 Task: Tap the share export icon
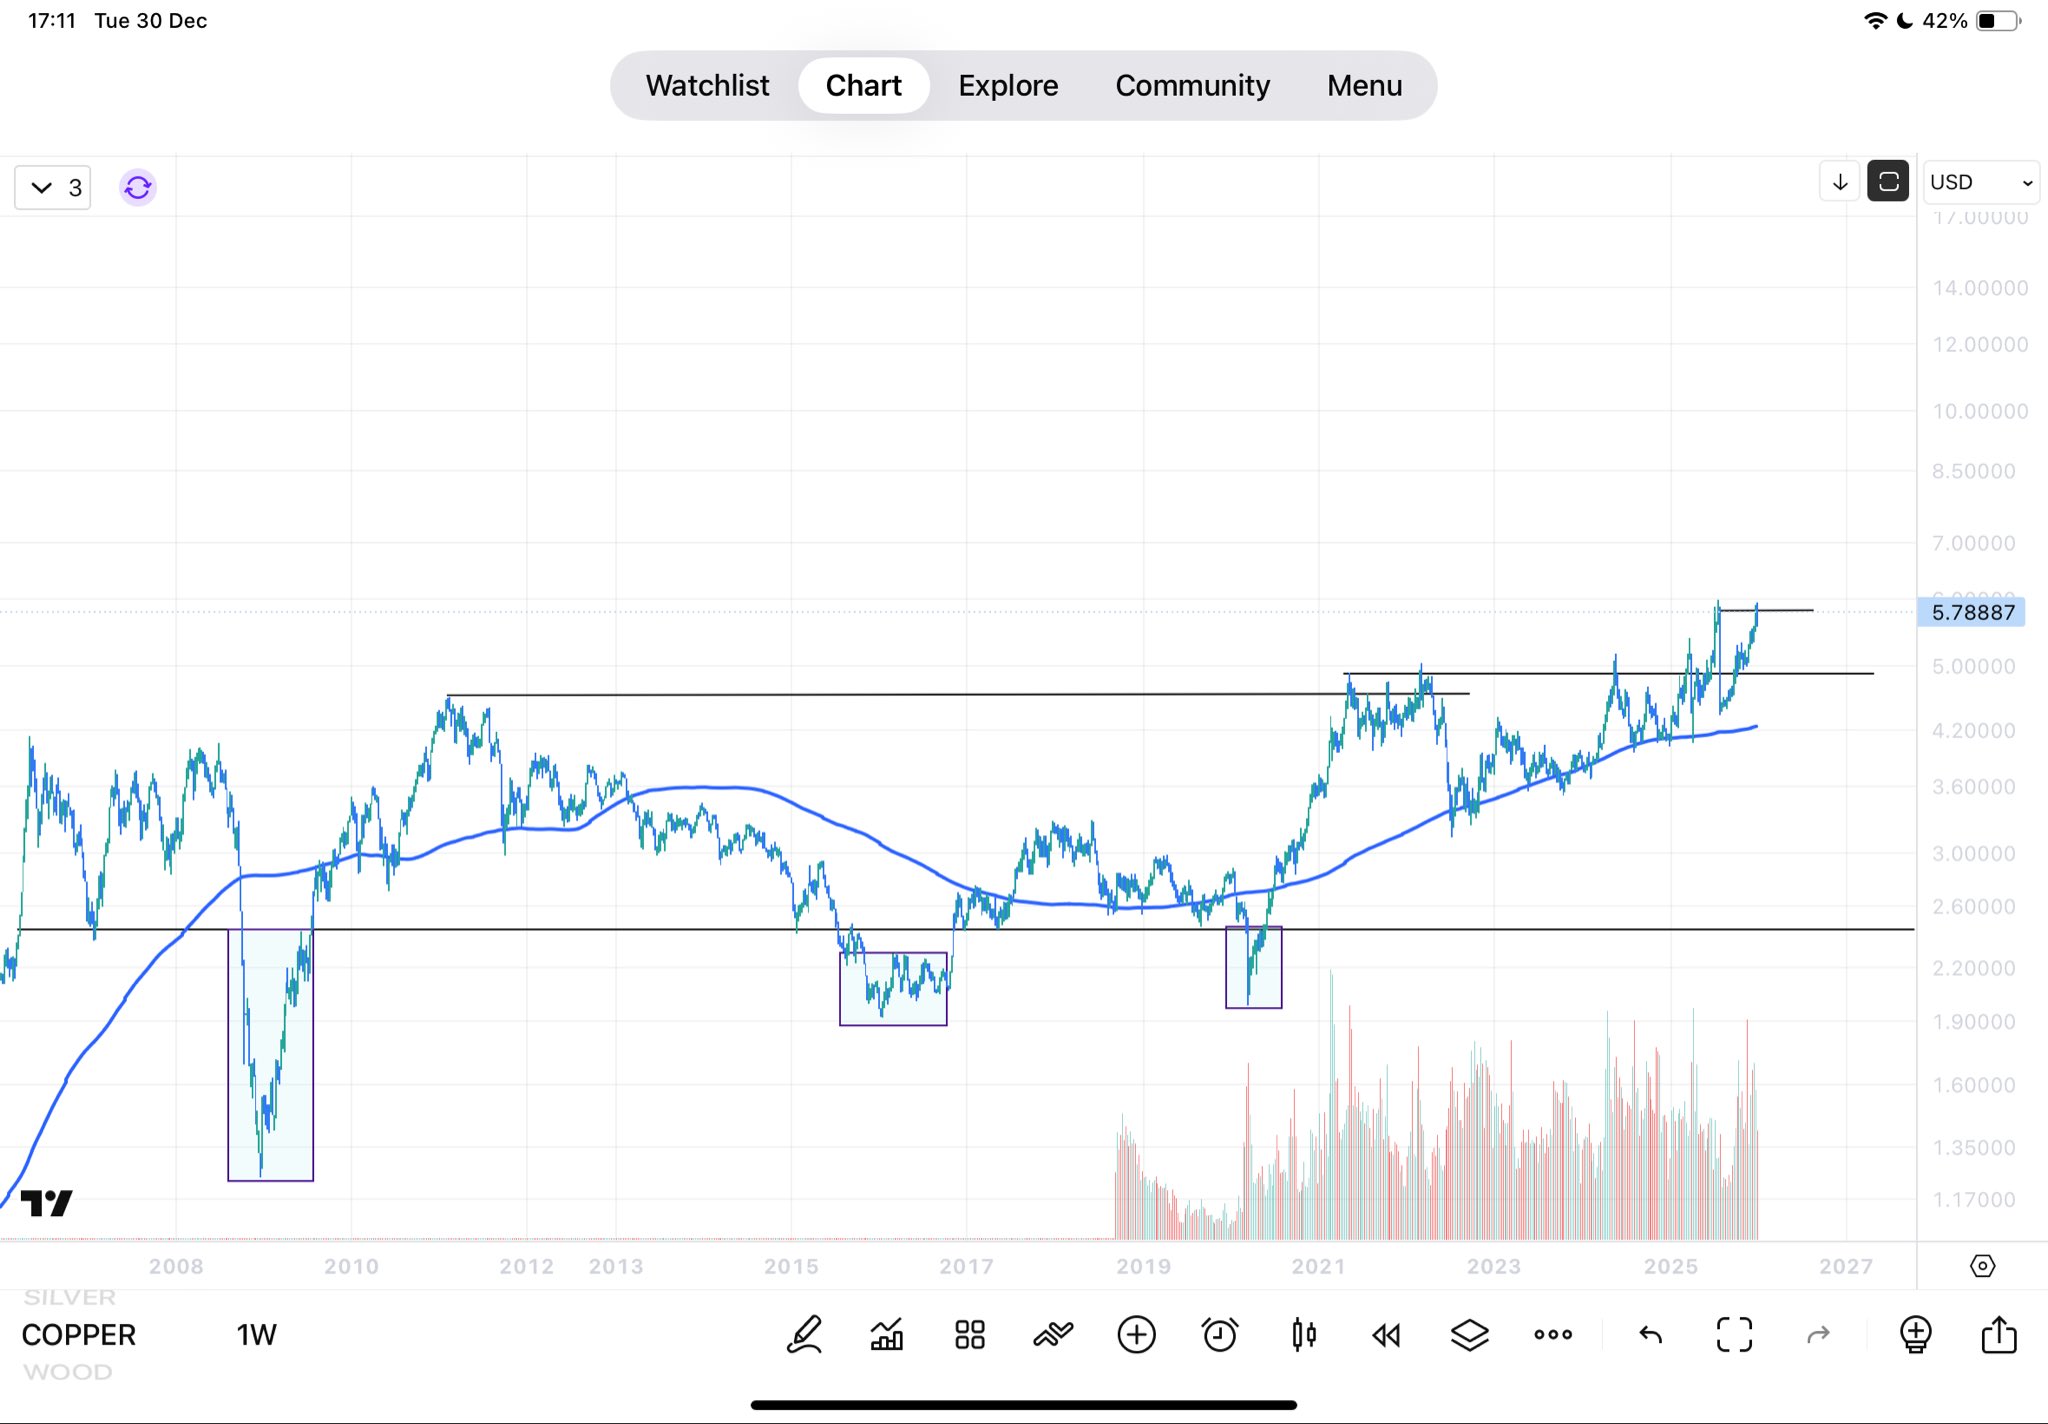(1998, 1335)
